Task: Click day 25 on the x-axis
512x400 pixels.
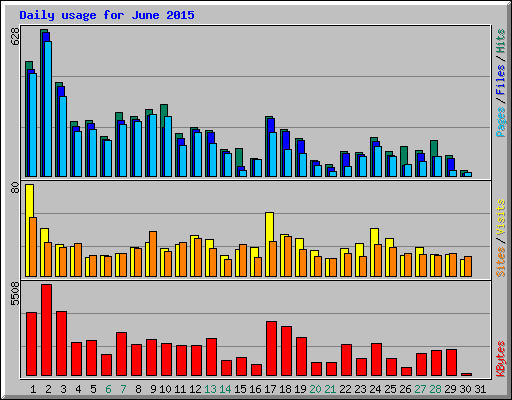Action: pyautogui.click(x=390, y=389)
